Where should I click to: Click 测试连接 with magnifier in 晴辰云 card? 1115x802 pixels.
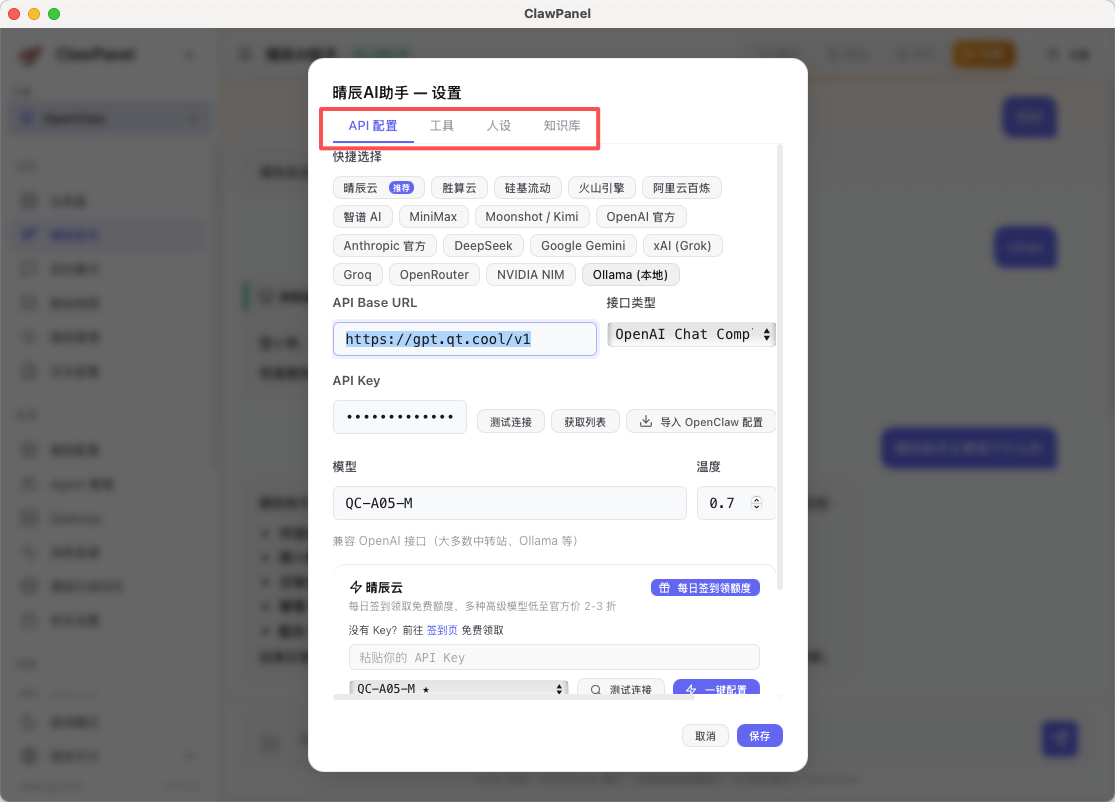coord(621,689)
